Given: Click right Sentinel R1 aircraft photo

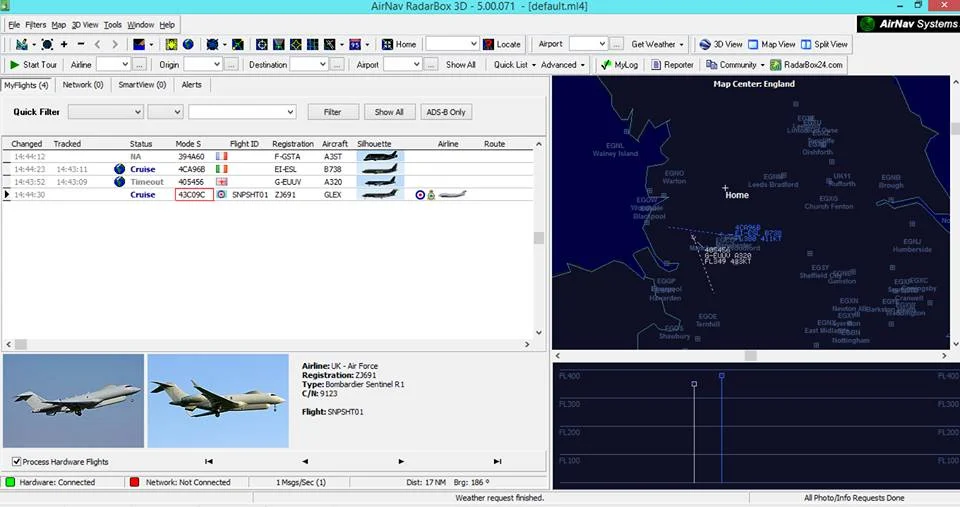Looking at the screenshot, I should click(x=218, y=400).
